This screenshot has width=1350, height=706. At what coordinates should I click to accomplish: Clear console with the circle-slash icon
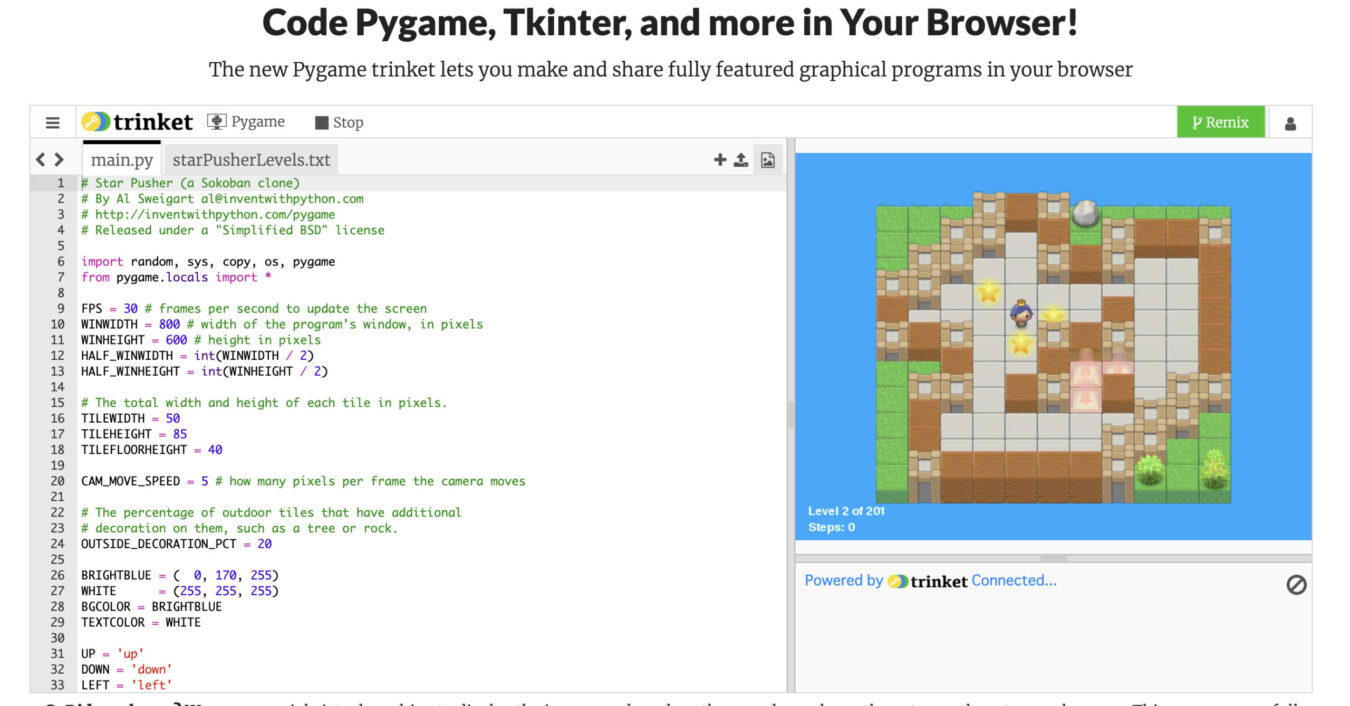(x=1296, y=585)
